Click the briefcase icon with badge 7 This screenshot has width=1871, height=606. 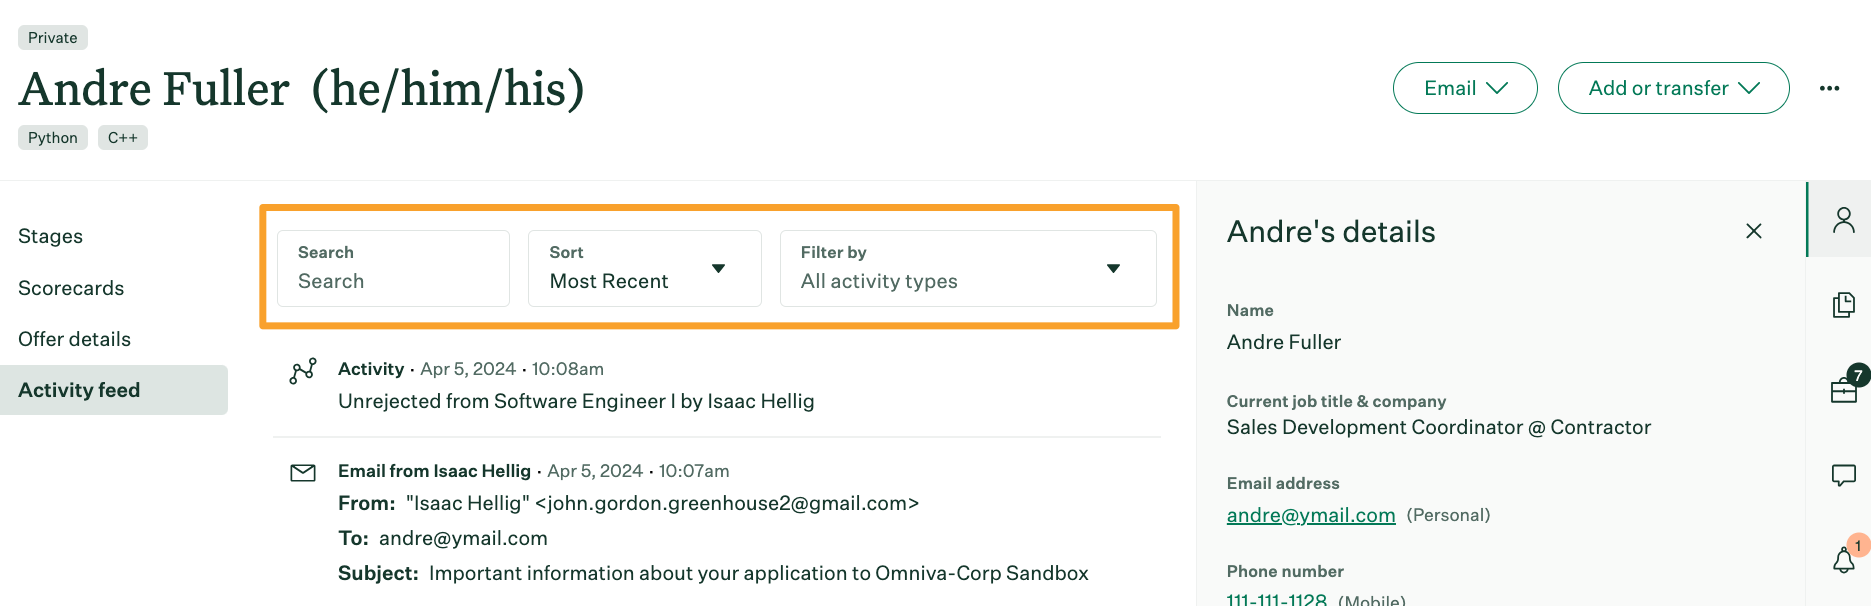(1843, 390)
